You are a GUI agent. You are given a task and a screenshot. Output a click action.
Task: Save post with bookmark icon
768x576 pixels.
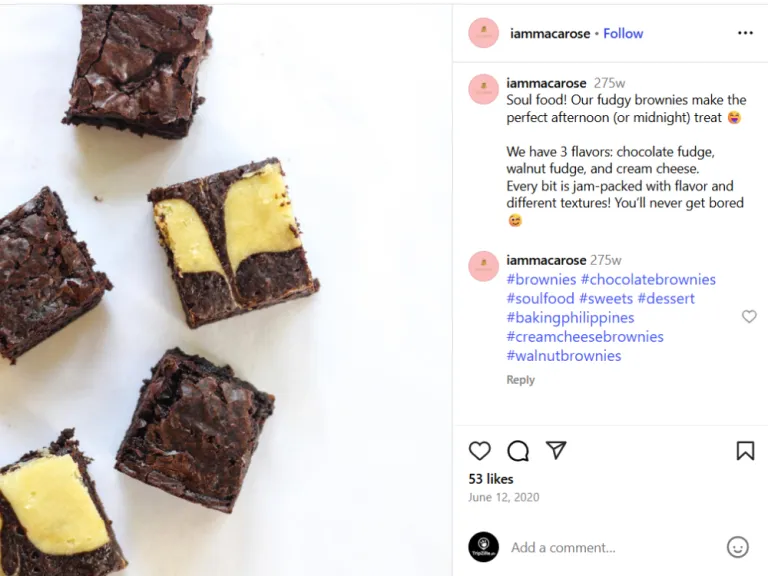(x=745, y=451)
